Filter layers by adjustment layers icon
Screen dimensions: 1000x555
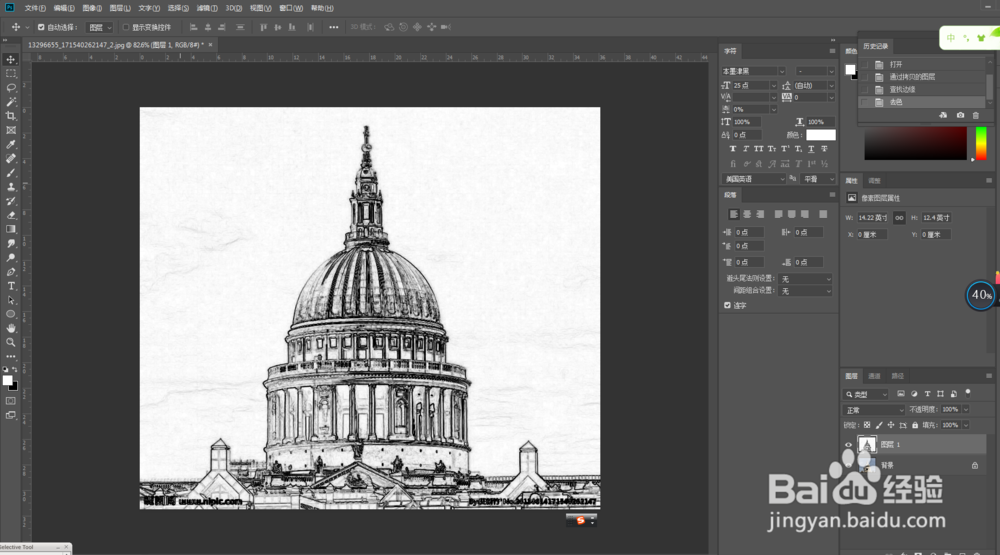pos(914,394)
